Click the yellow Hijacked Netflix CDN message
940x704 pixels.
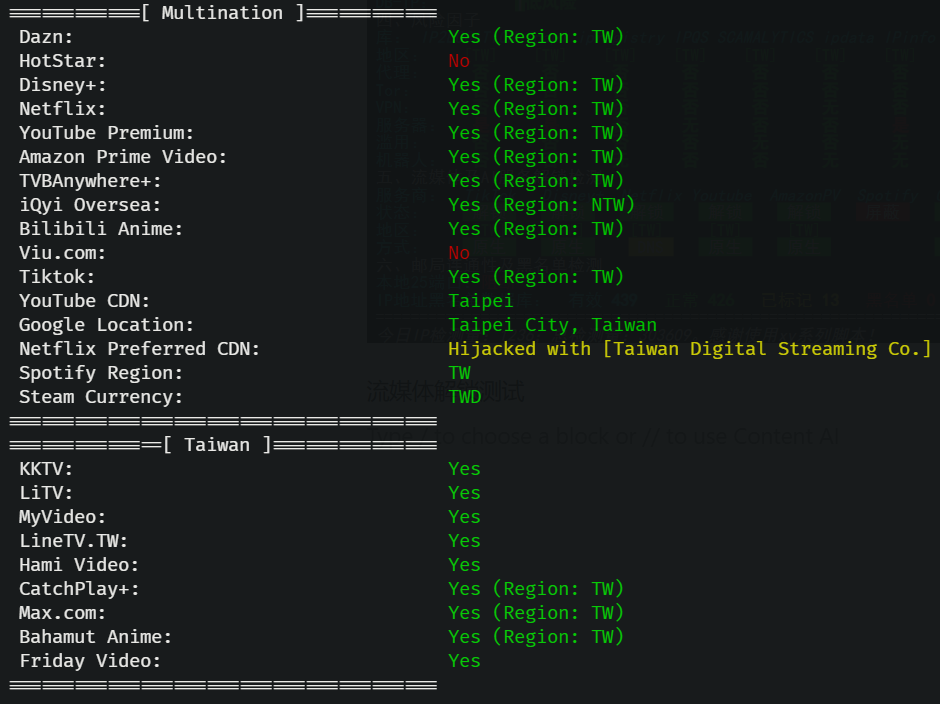click(689, 349)
